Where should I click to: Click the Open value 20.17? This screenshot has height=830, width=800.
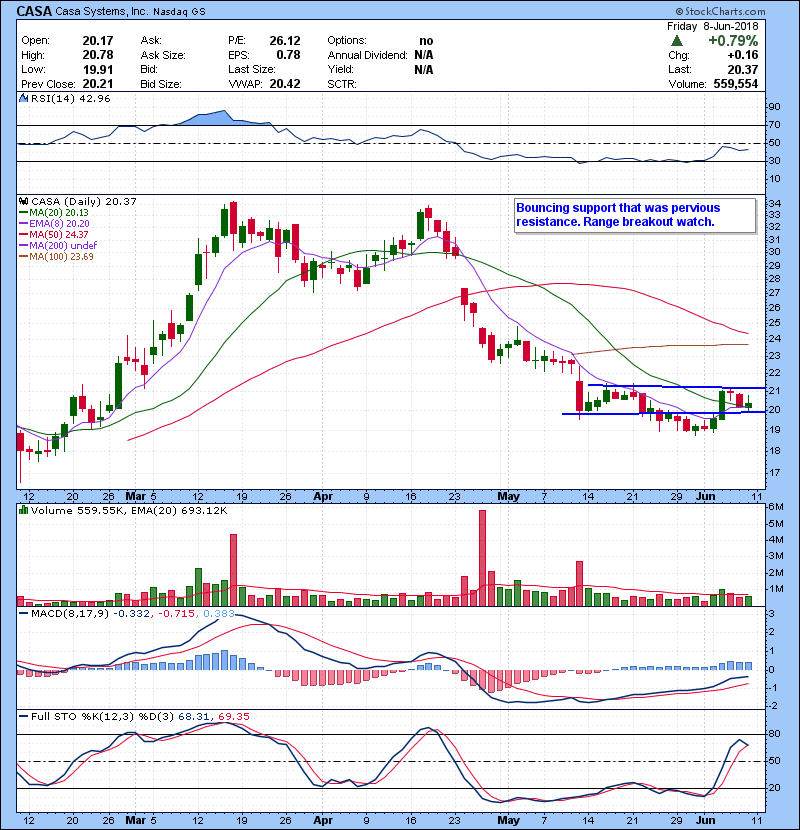click(98, 41)
